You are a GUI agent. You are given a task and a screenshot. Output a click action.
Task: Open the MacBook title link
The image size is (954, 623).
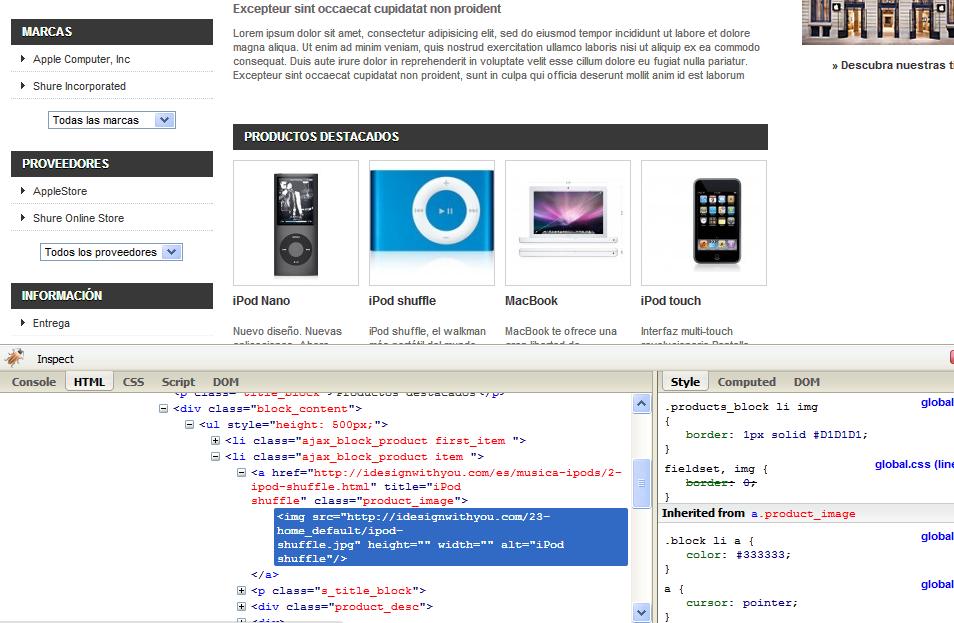(531, 301)
